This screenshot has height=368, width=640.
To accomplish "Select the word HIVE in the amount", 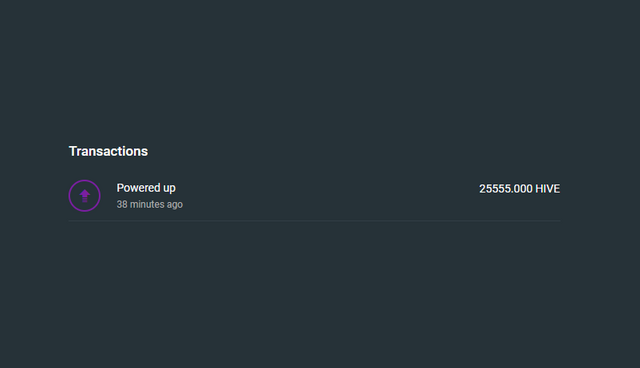I will pos(547,189).
